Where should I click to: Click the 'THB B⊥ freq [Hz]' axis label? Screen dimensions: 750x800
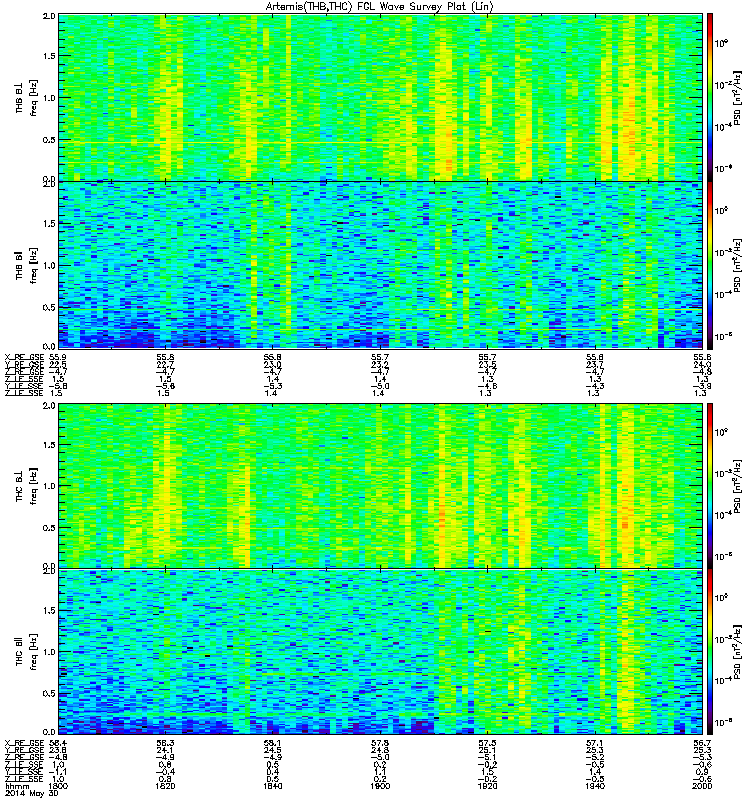click(26, 97)
